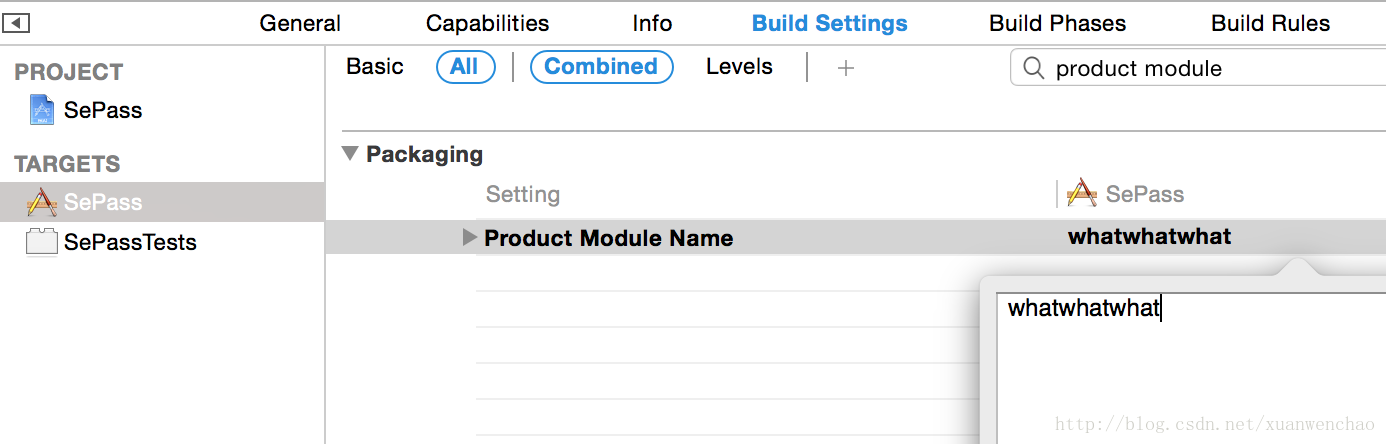The width and height of the screenshot is (1386, 444).
Task: Hide the project navigator sidebar toggle icon
Action: (18, 22)
